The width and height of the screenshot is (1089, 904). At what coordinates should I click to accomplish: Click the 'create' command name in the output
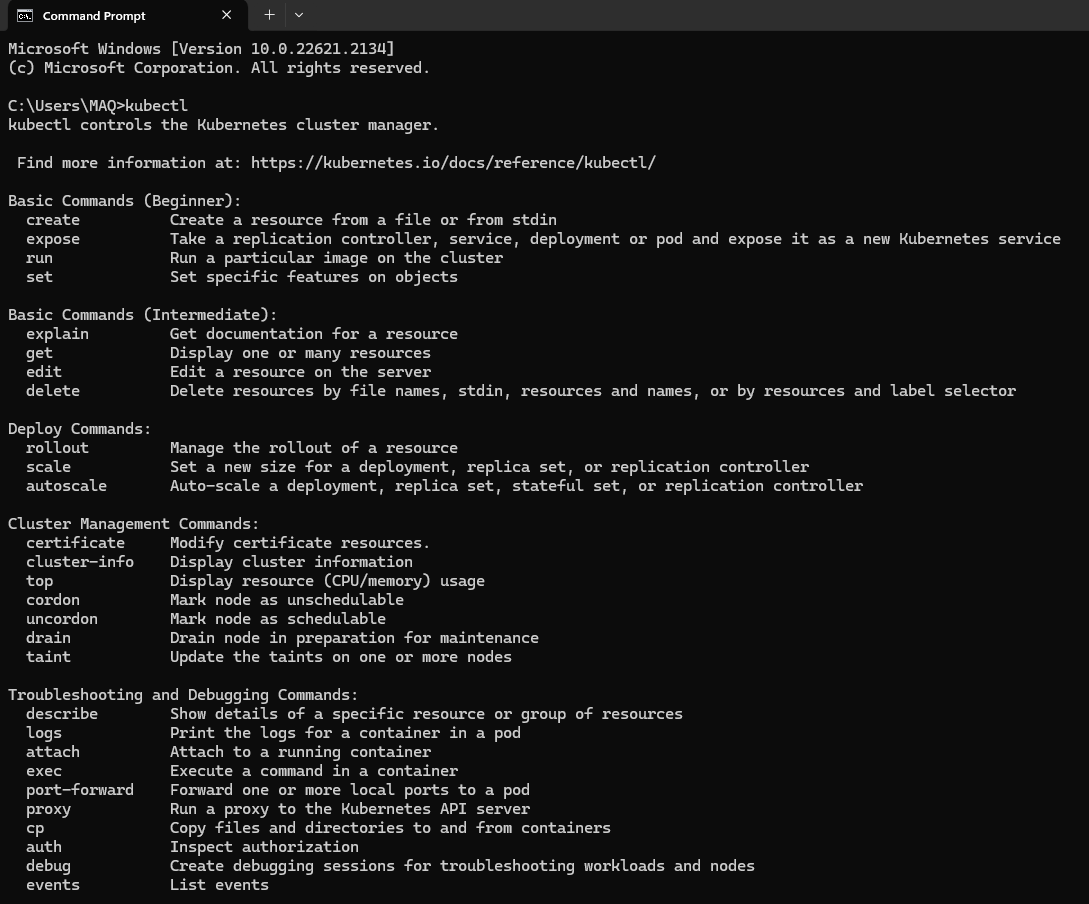[x=53, y=220]
